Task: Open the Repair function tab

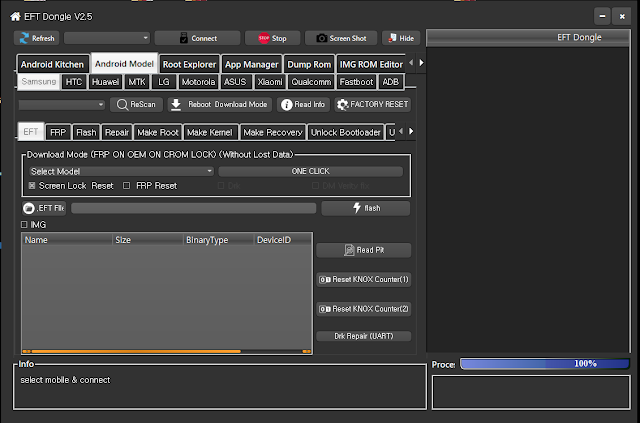Action: click(117, 132)
